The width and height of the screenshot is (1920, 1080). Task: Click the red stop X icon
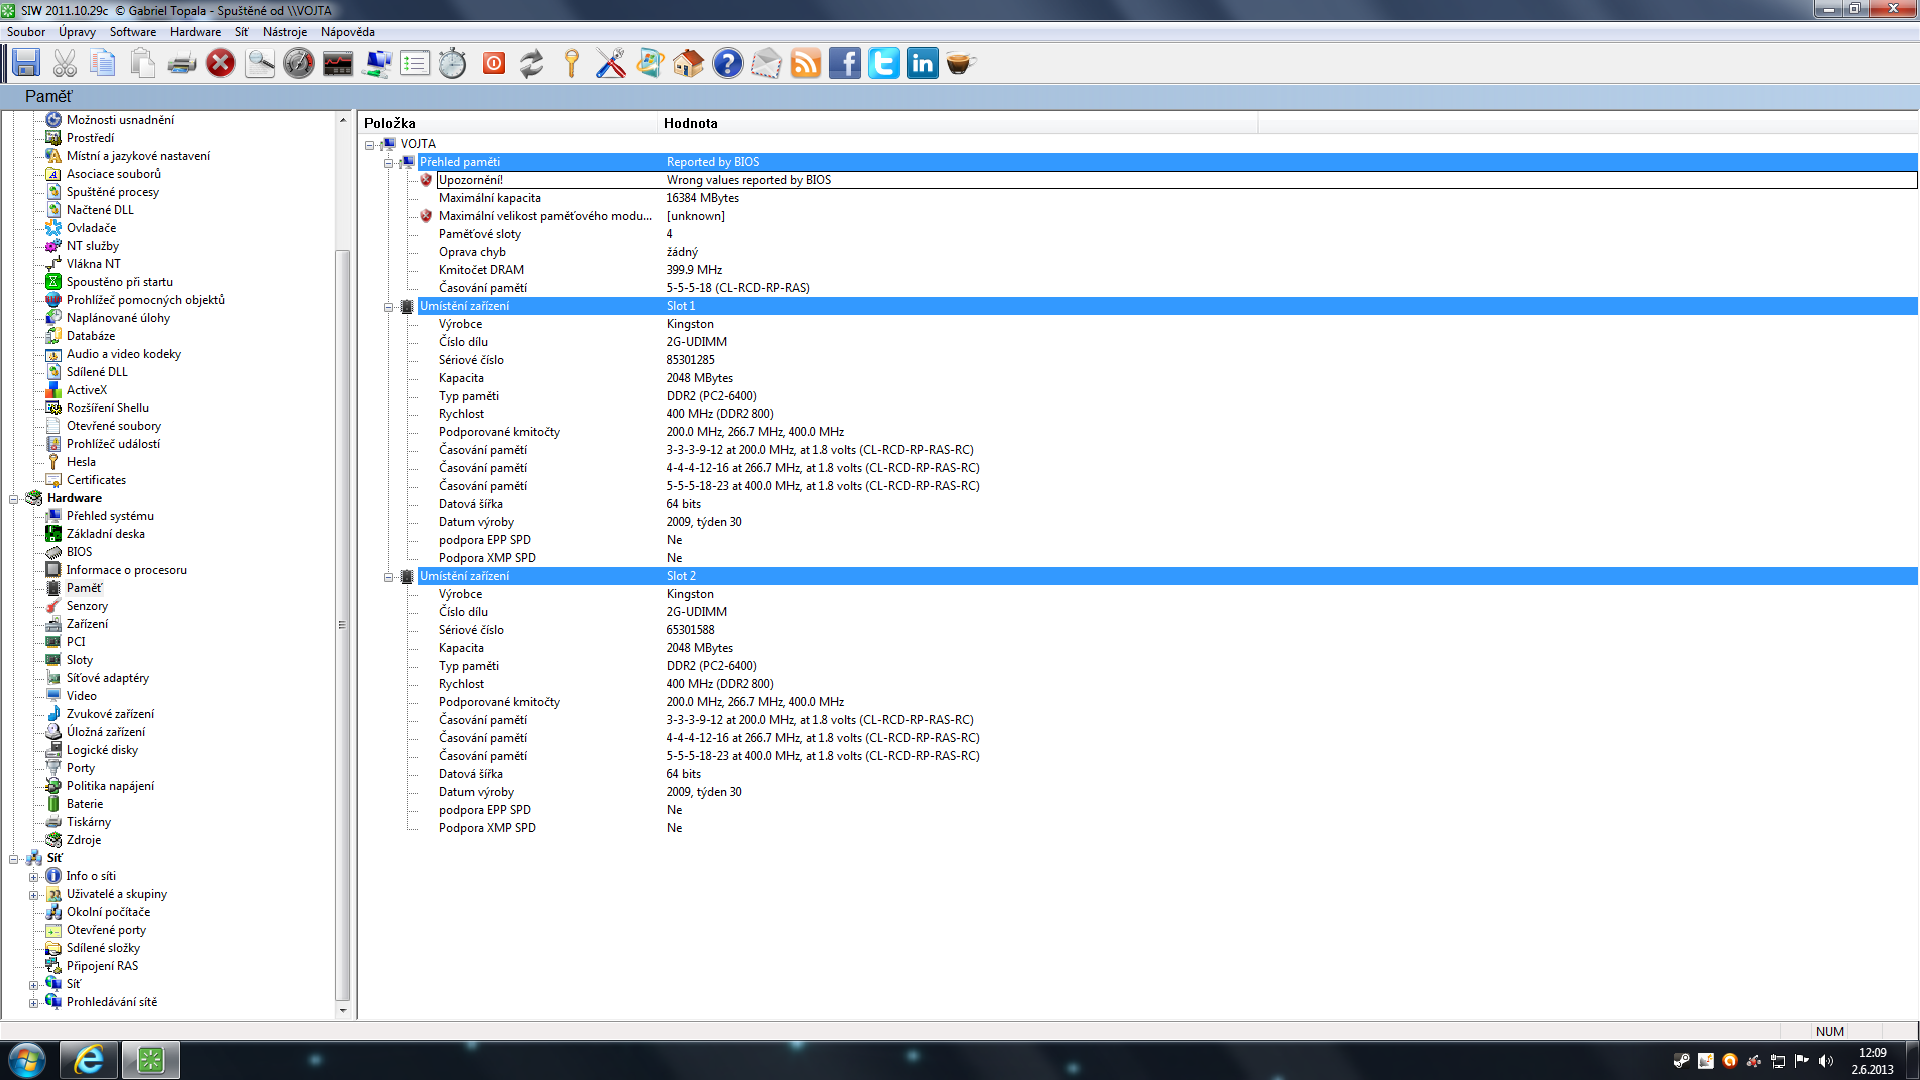coord(220,63)
